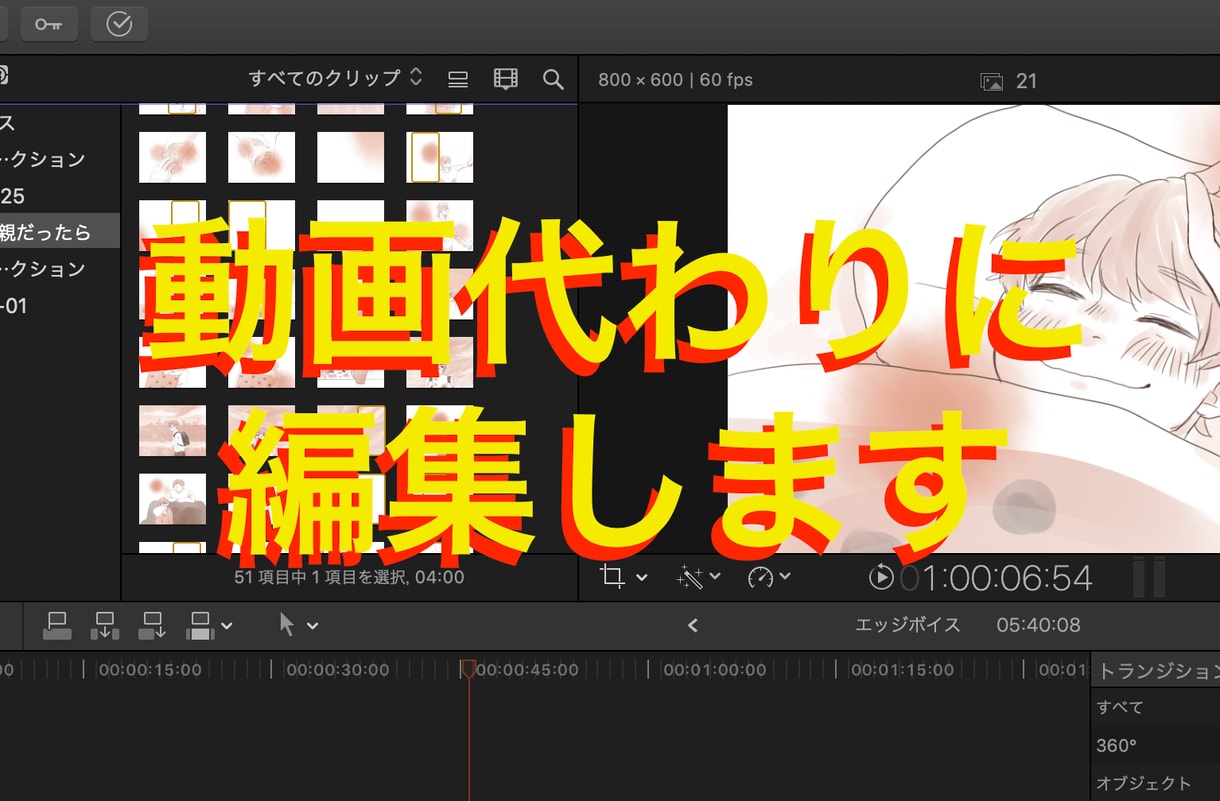Click Connect clip to primary storyline button
This screenshot has height=801, width=1220.
pos(58,626)
